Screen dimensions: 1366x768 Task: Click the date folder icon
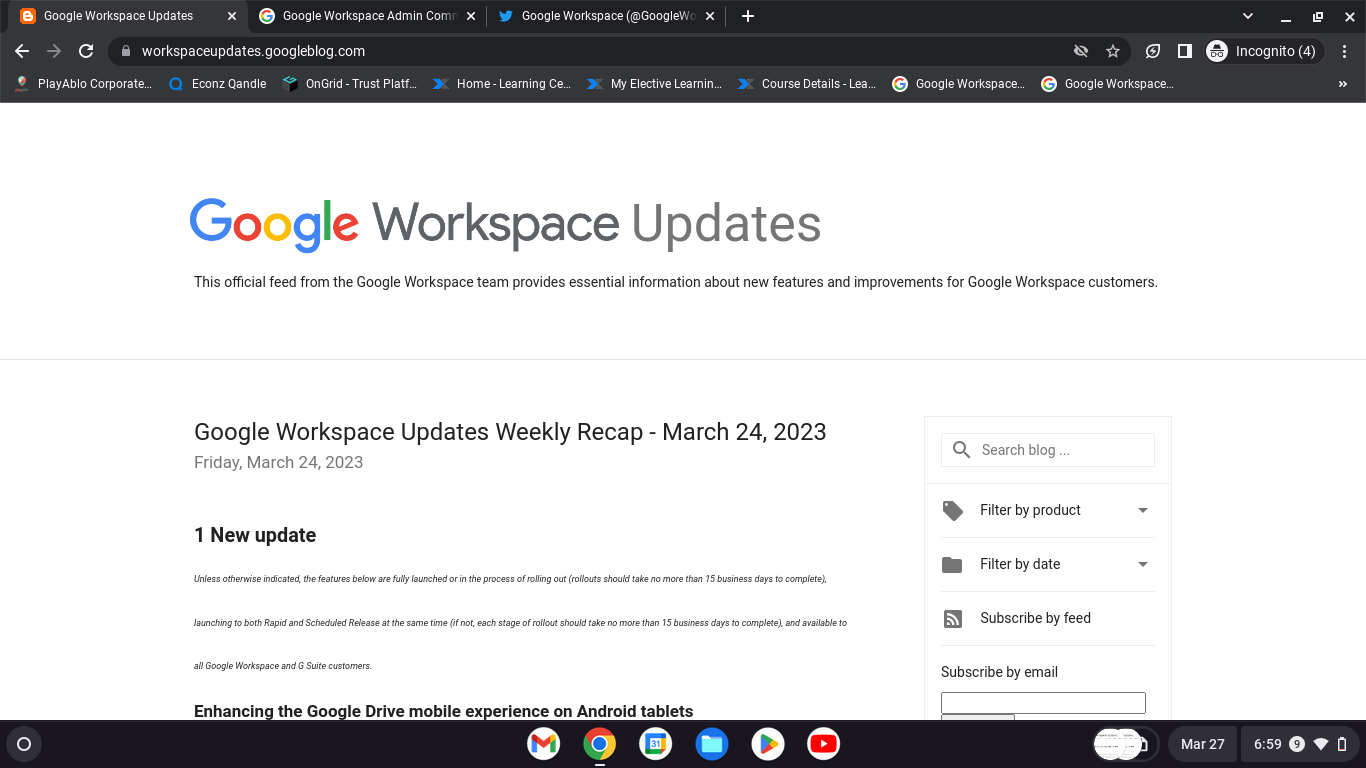(952, 565)
